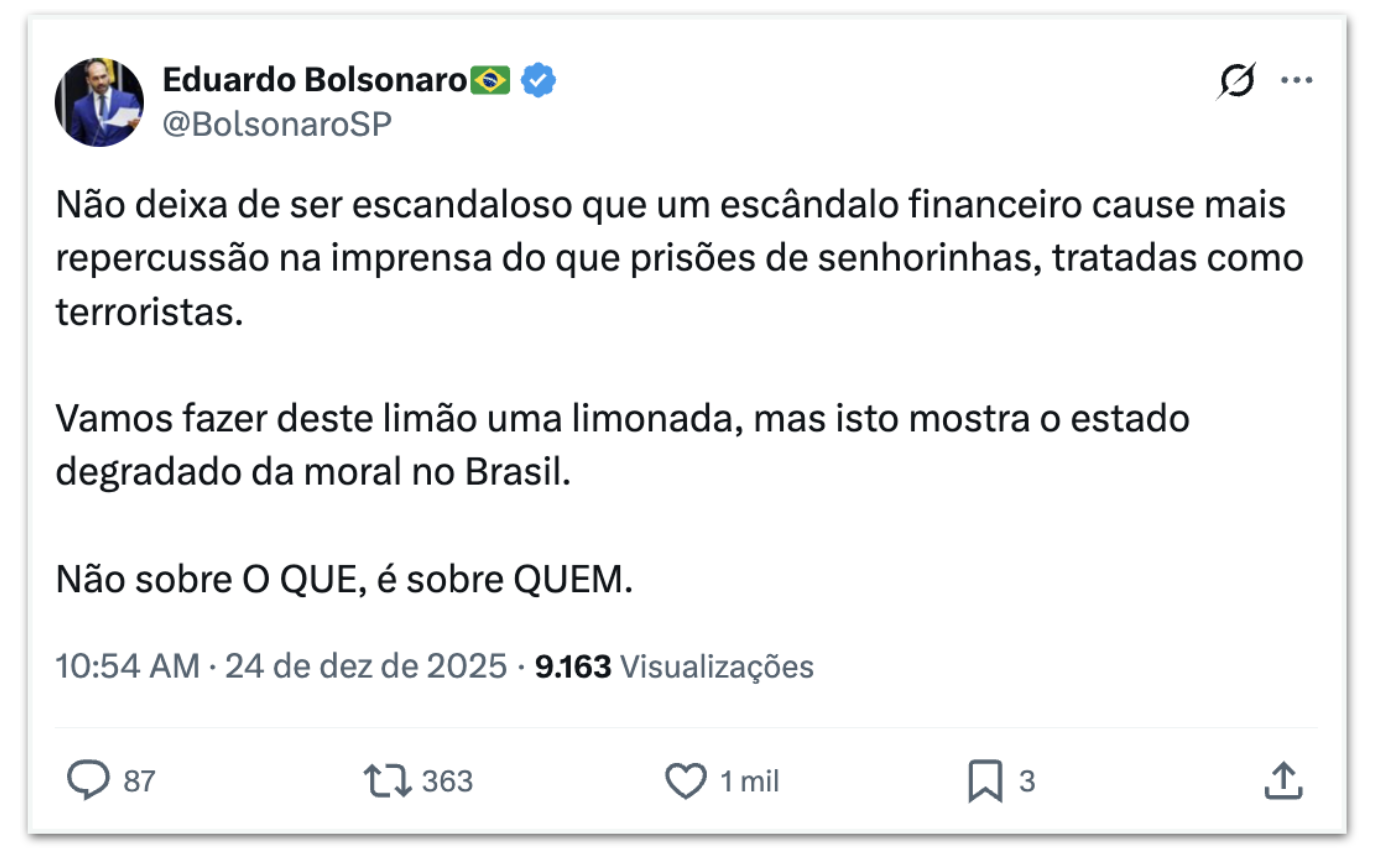Toggle the like heart icon
This screenshot has width=1376, height=854.
click(x=686, y=781)
